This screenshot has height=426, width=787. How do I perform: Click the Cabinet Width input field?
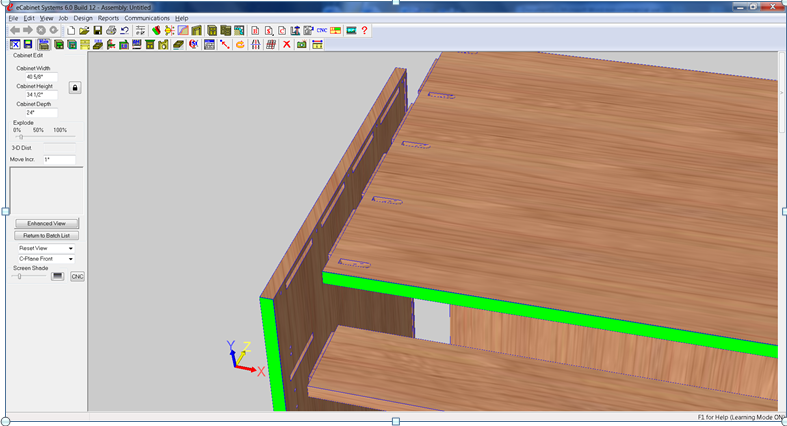(41, 77)
